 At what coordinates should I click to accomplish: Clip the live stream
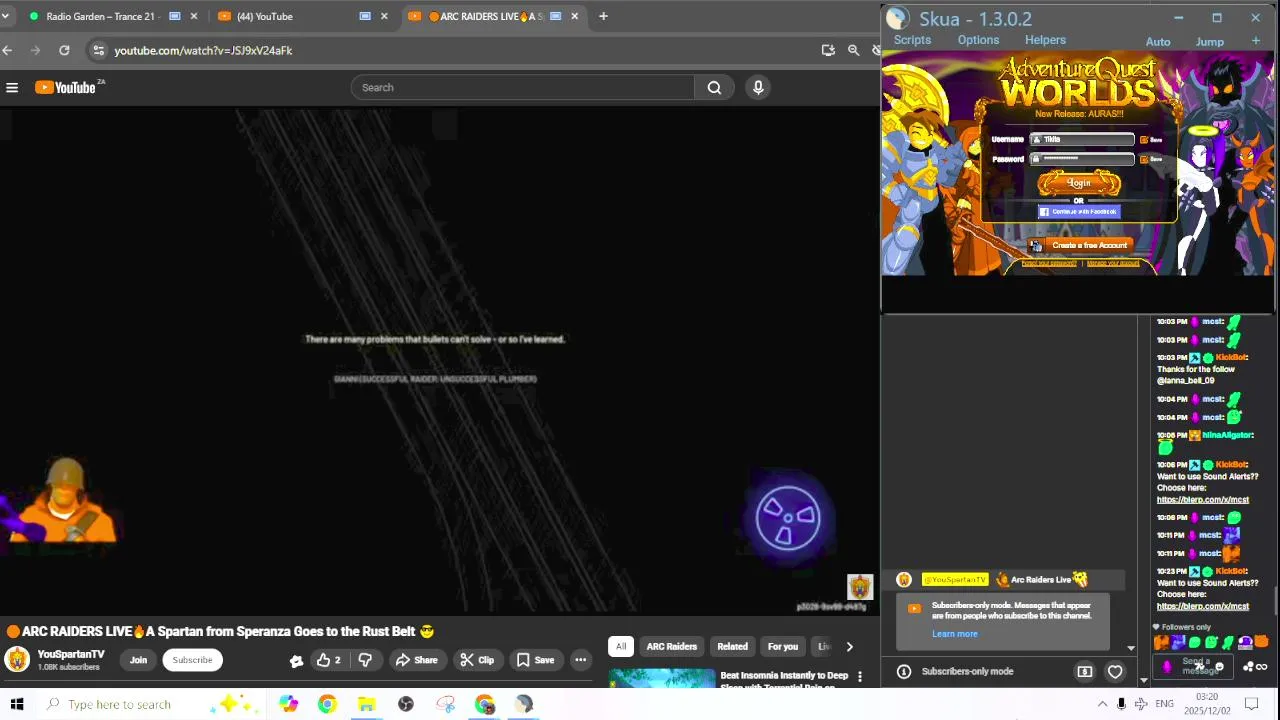click(477, 660)
